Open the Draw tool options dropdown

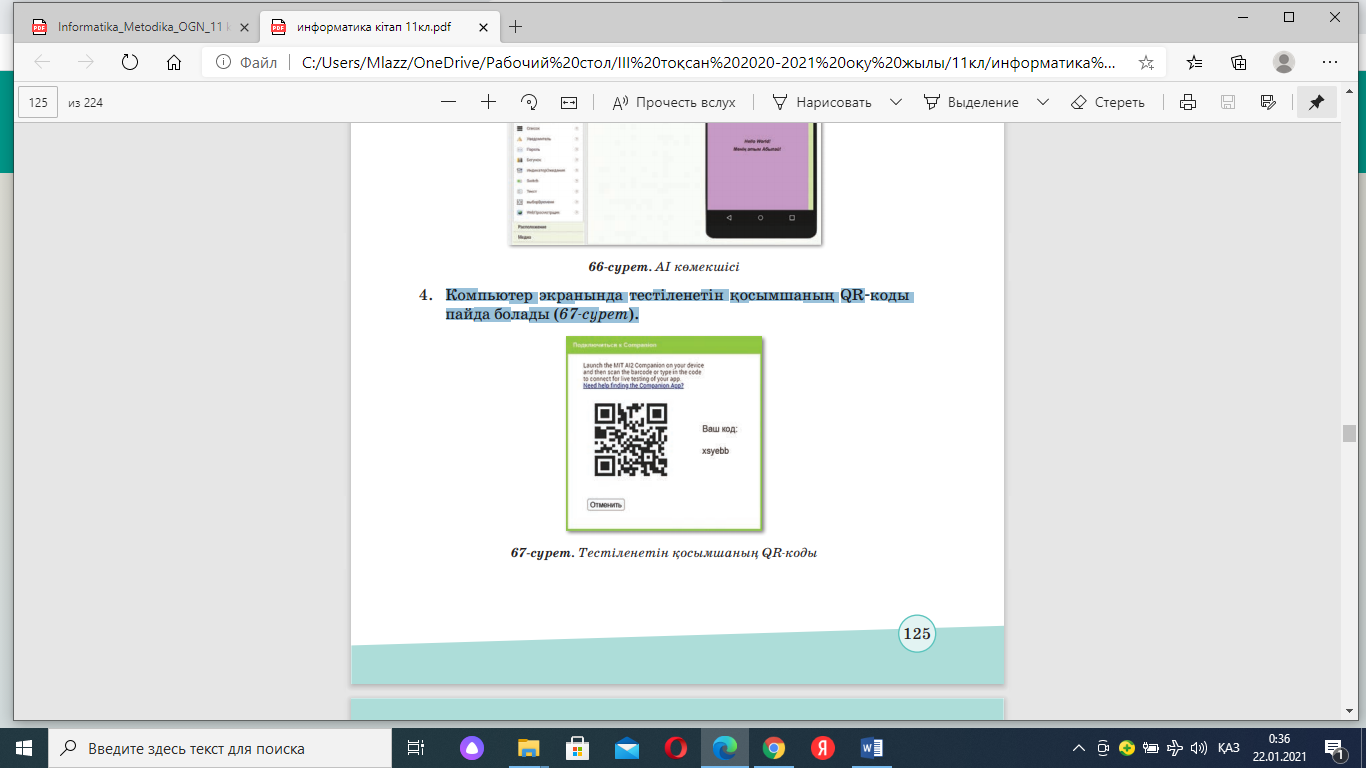point(896,102)
